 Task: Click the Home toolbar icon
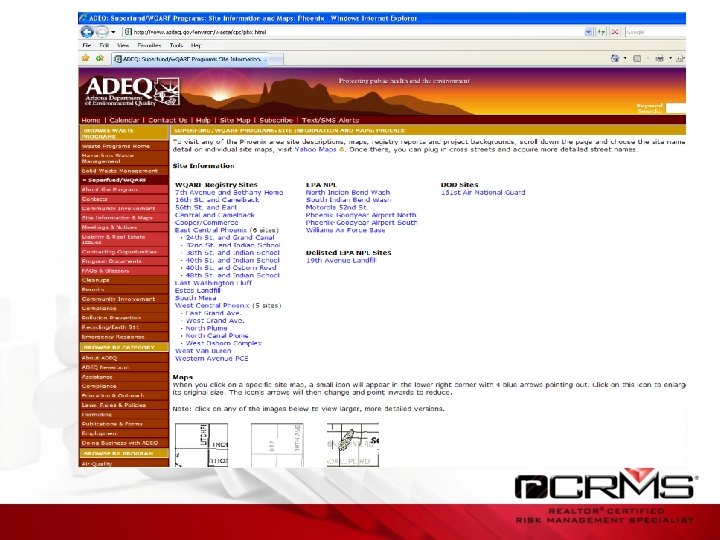[615, 58]
